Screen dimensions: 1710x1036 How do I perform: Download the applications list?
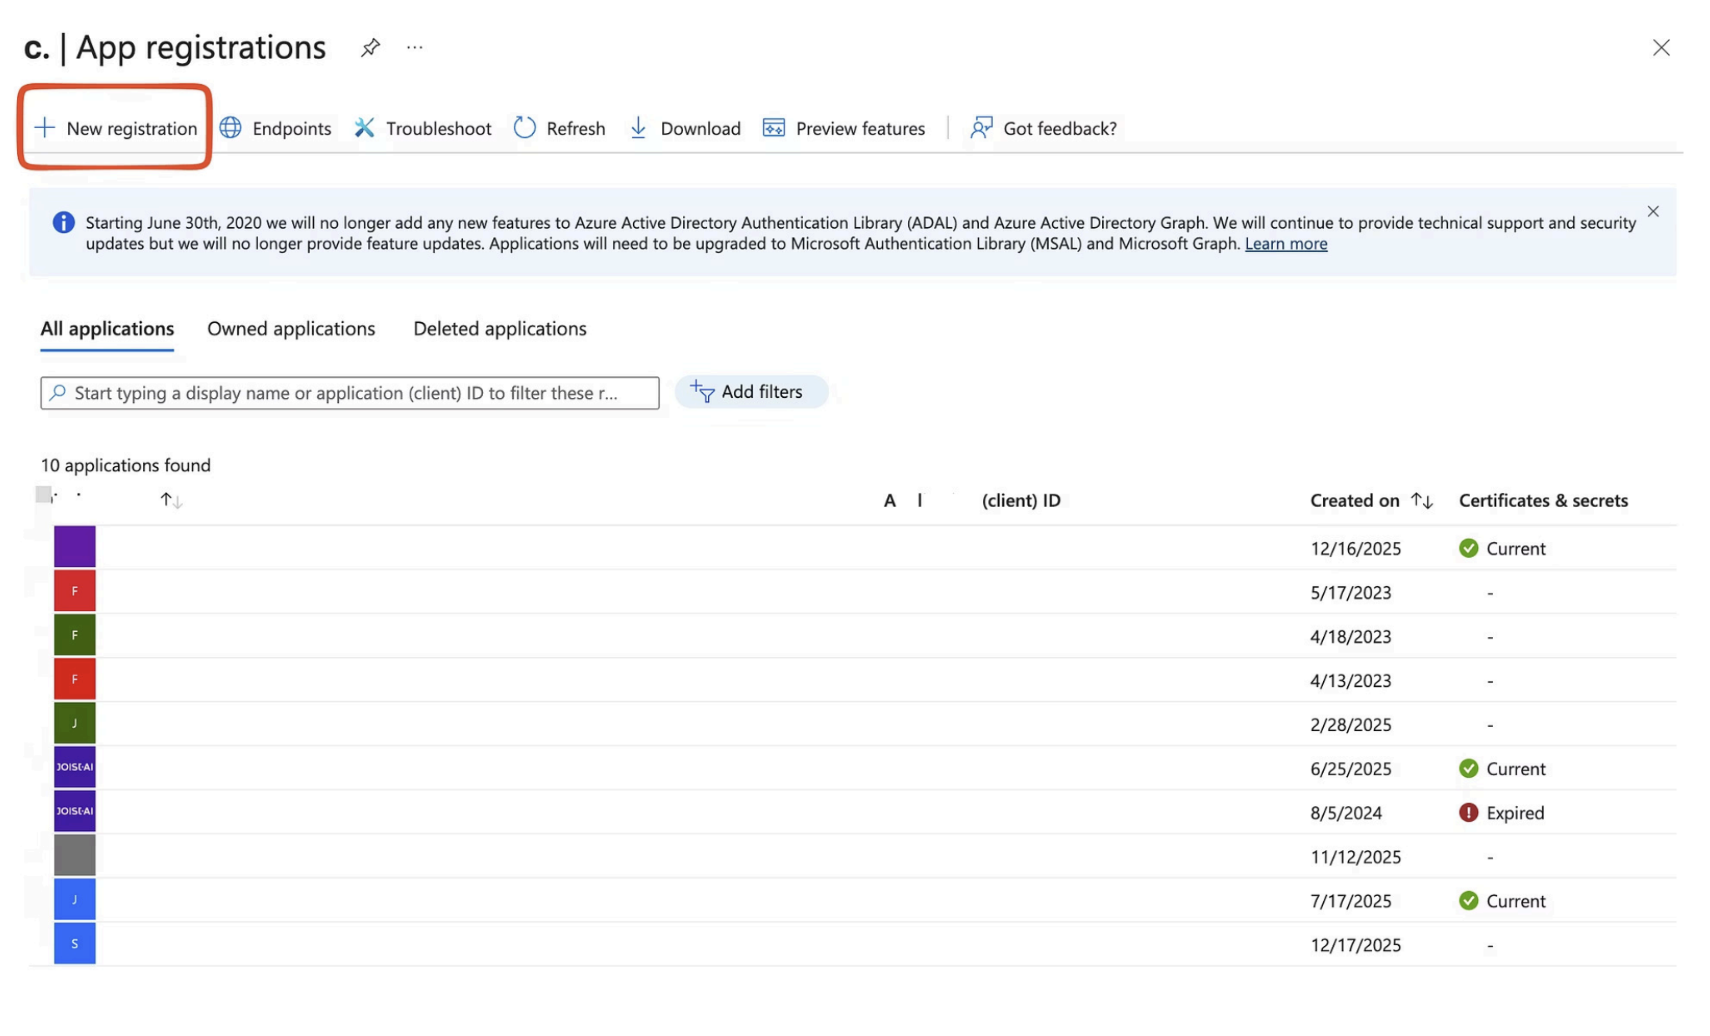(x=685, y=128)
